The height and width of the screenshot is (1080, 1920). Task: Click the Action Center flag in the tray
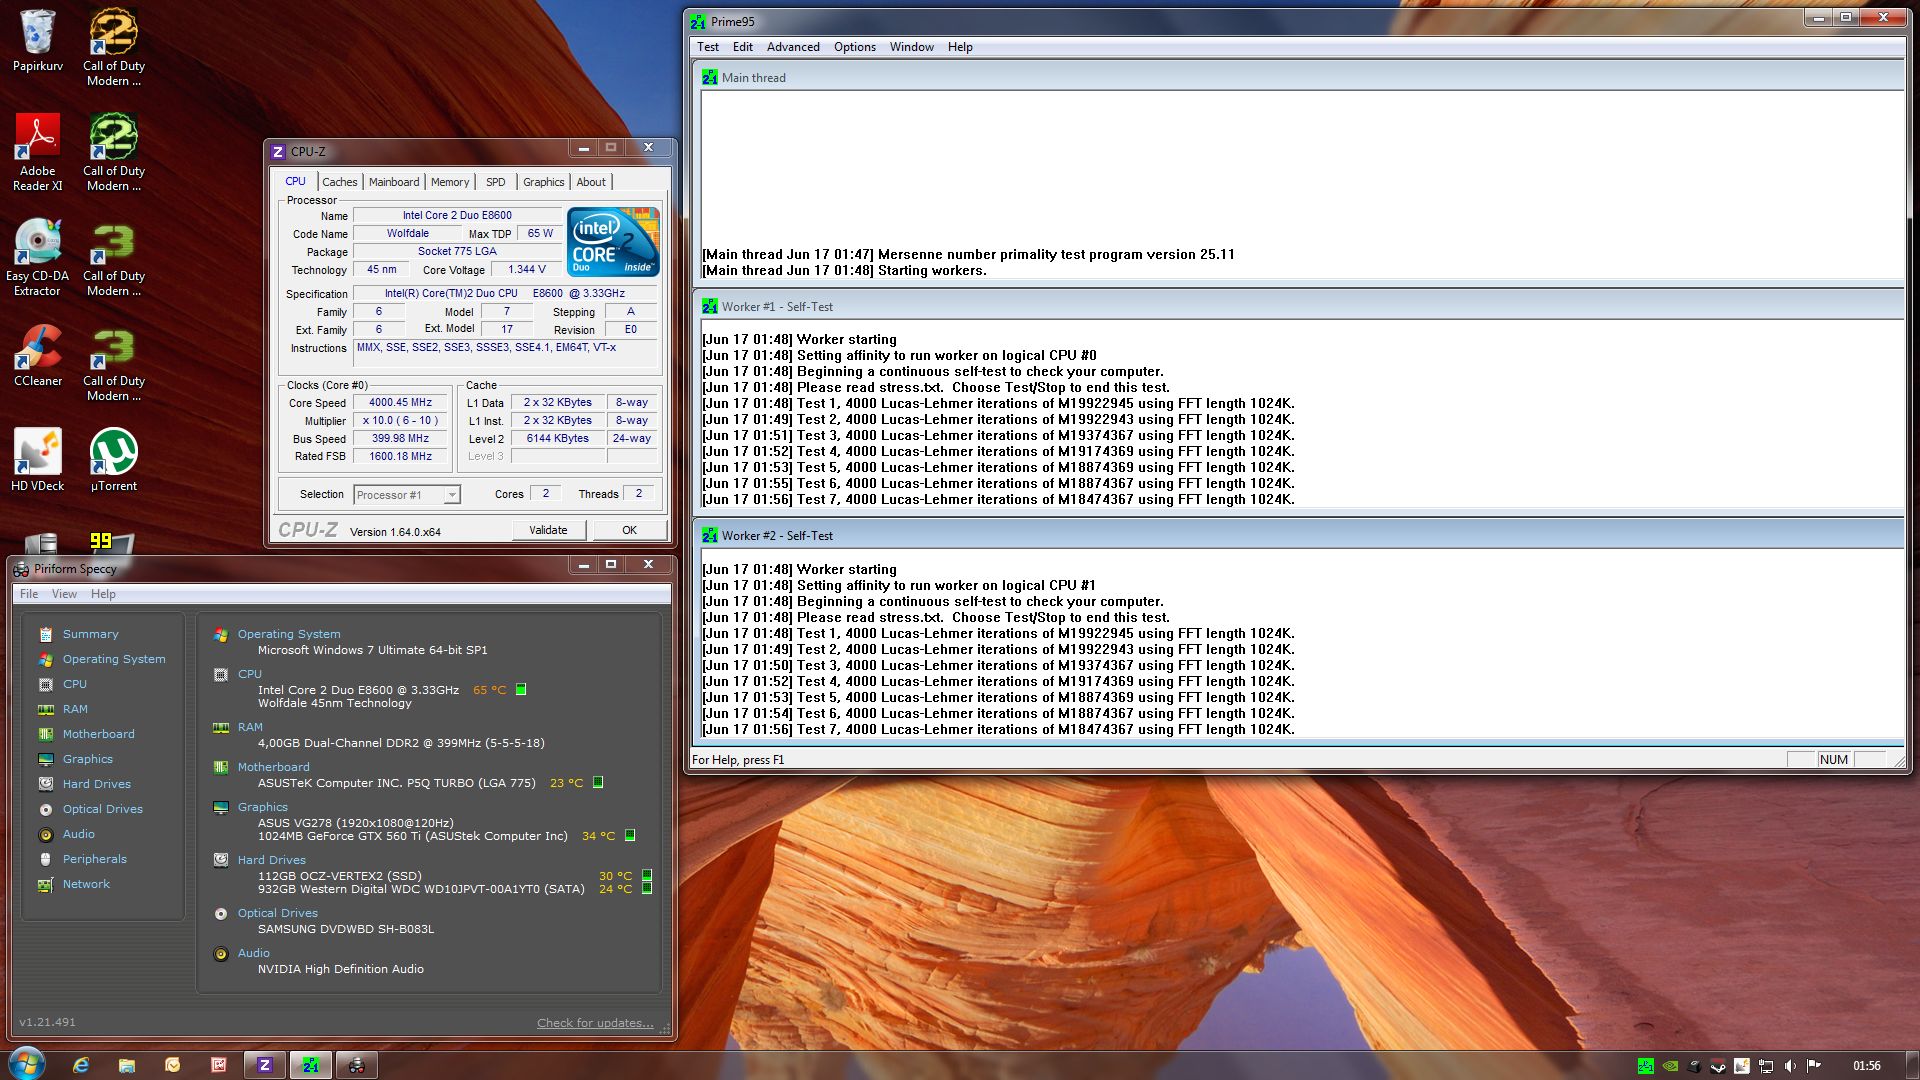[x=1814, y=1066]
